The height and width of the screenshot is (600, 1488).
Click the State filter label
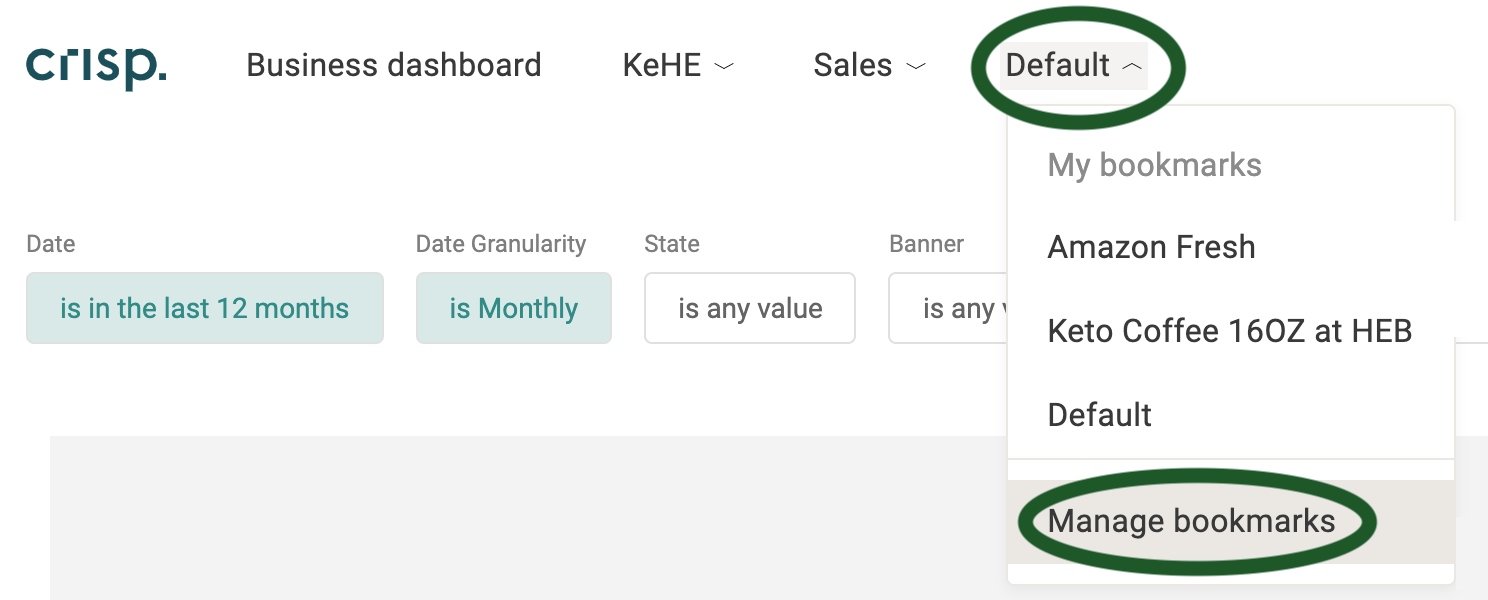coord(672,244)
